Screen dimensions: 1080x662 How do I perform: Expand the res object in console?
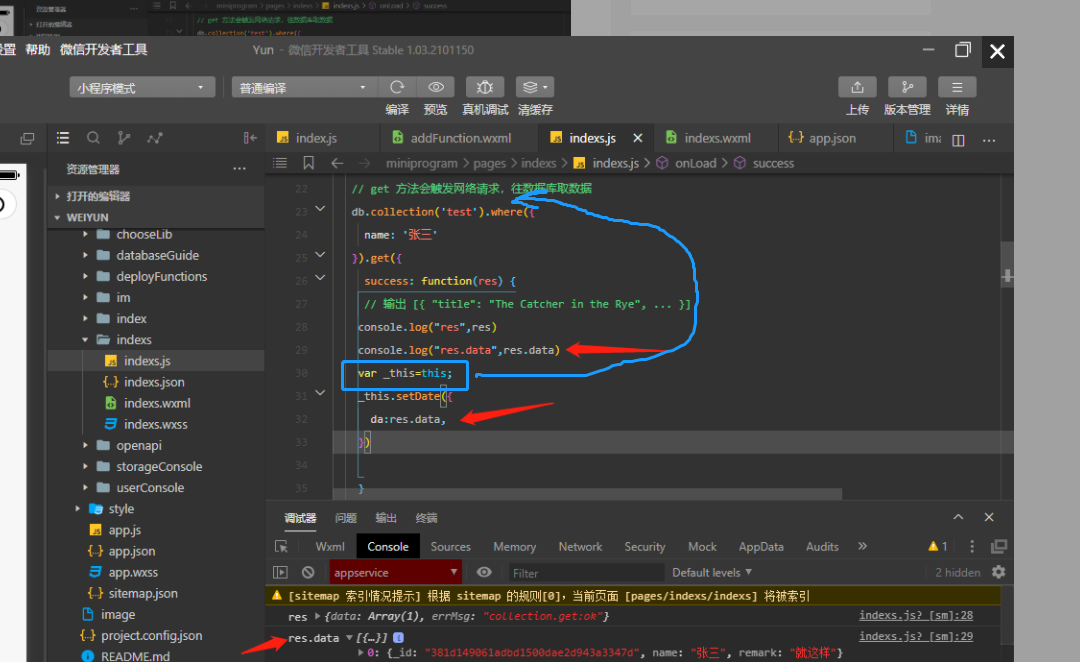pos(318,616)
